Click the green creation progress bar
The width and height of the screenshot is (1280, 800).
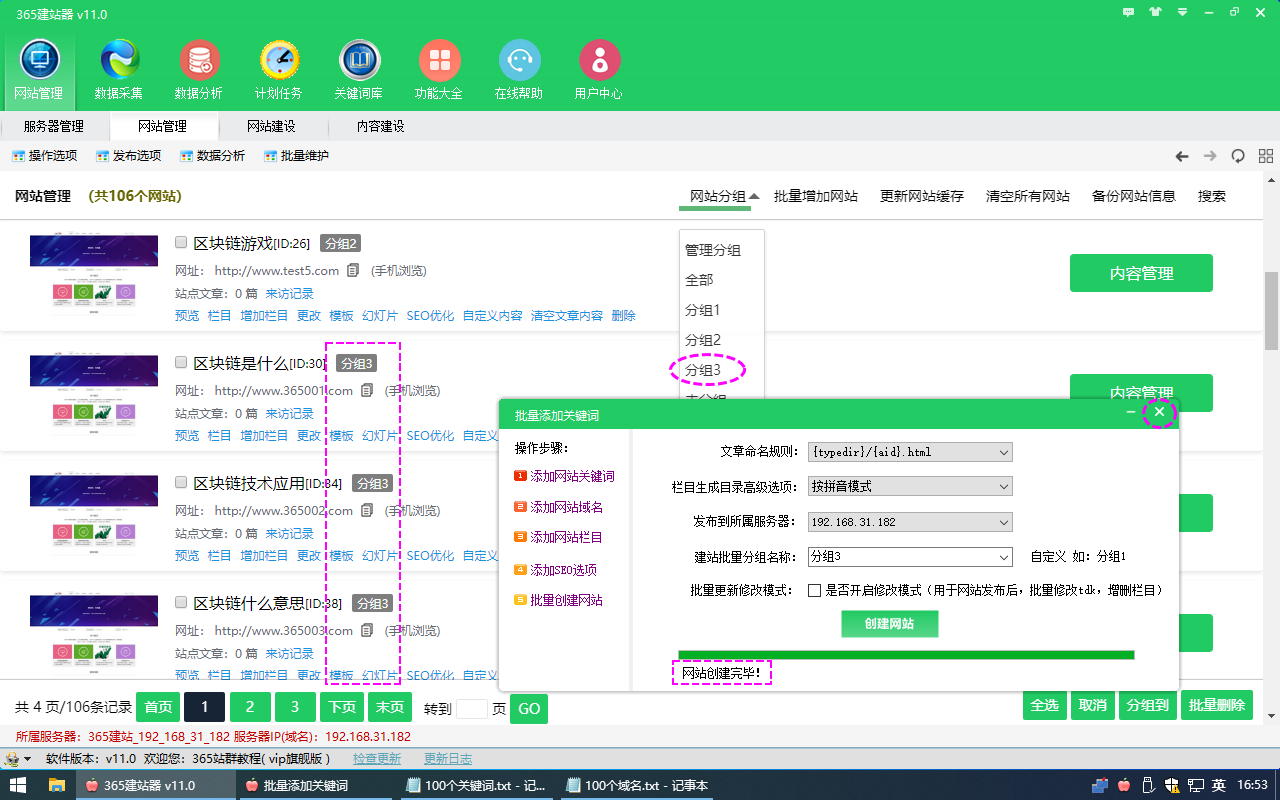[x=906, y=655]
